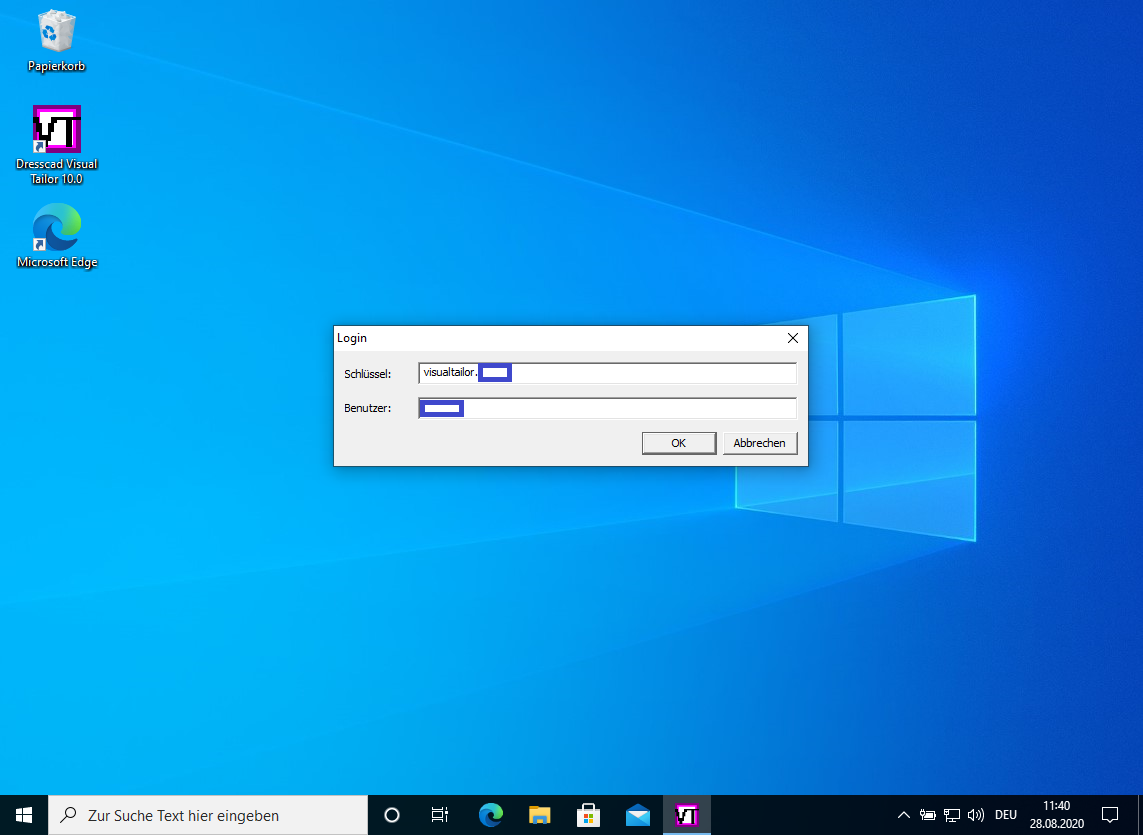The width and height of the screenshot is (1143, 835).
Task: Click Abbrechen to cancel the login
Action: [759, 443]
